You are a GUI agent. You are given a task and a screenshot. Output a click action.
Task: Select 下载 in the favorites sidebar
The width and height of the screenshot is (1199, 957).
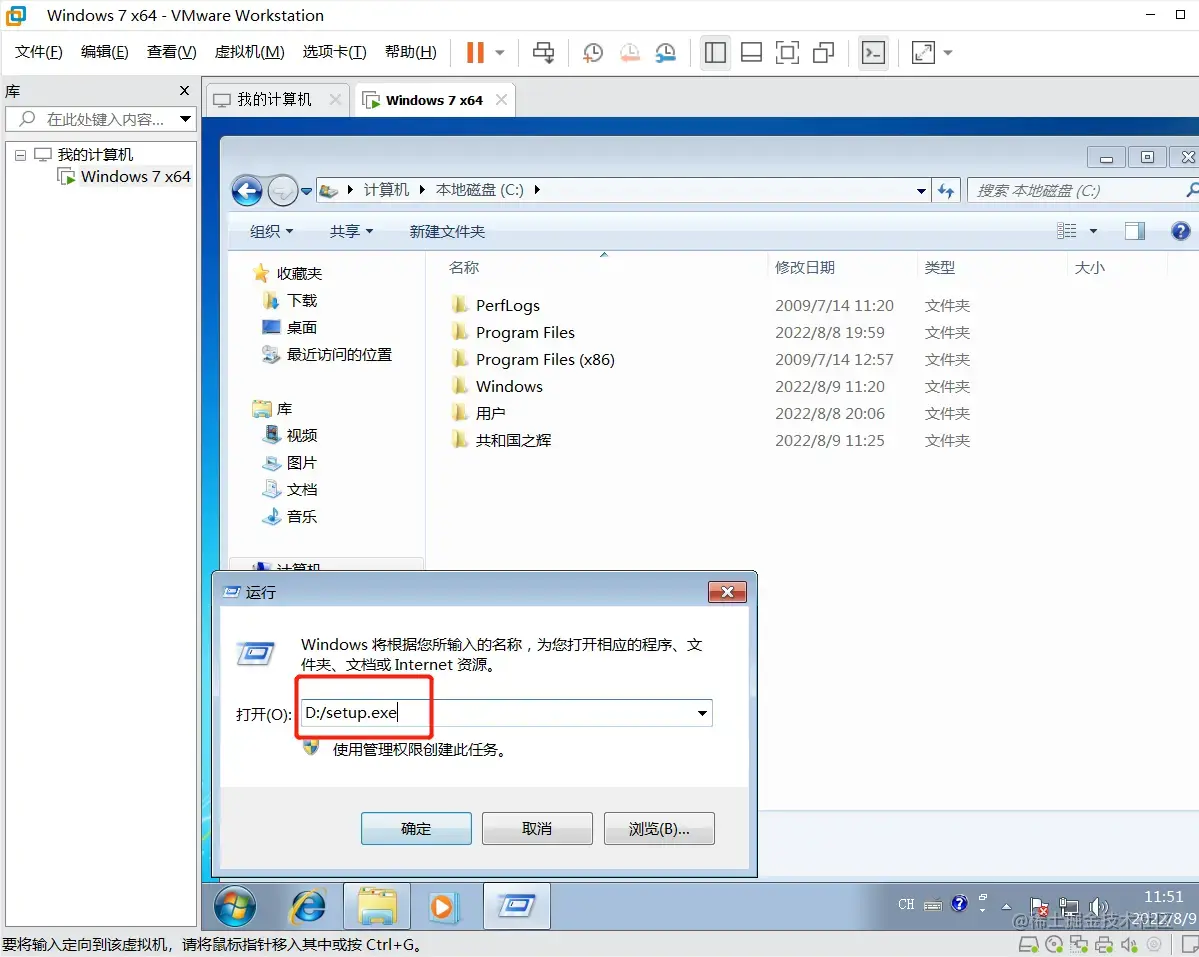[290, 300]
